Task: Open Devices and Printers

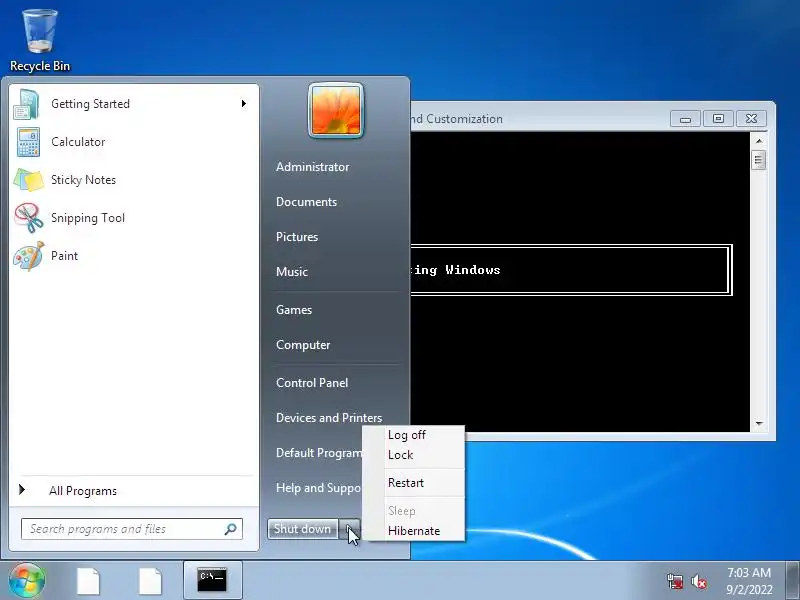Action: tap(329, 418)
